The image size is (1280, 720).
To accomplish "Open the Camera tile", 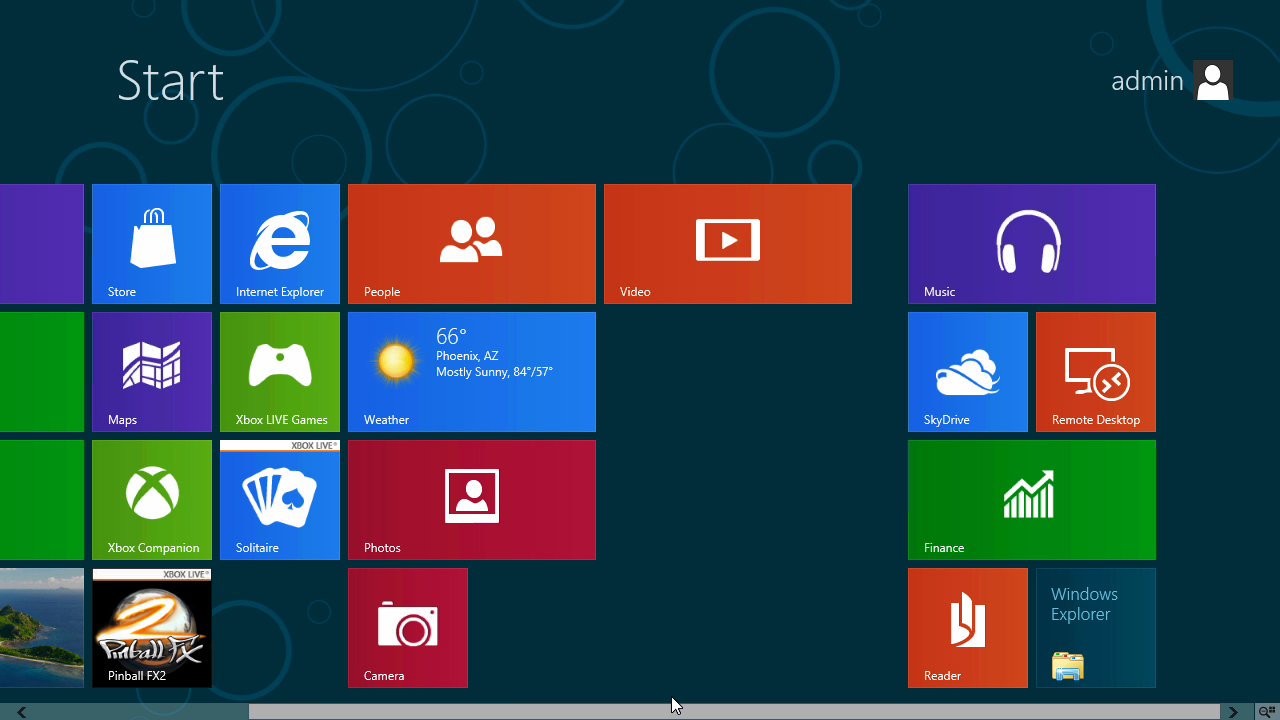I will click(x=408, y=628).
